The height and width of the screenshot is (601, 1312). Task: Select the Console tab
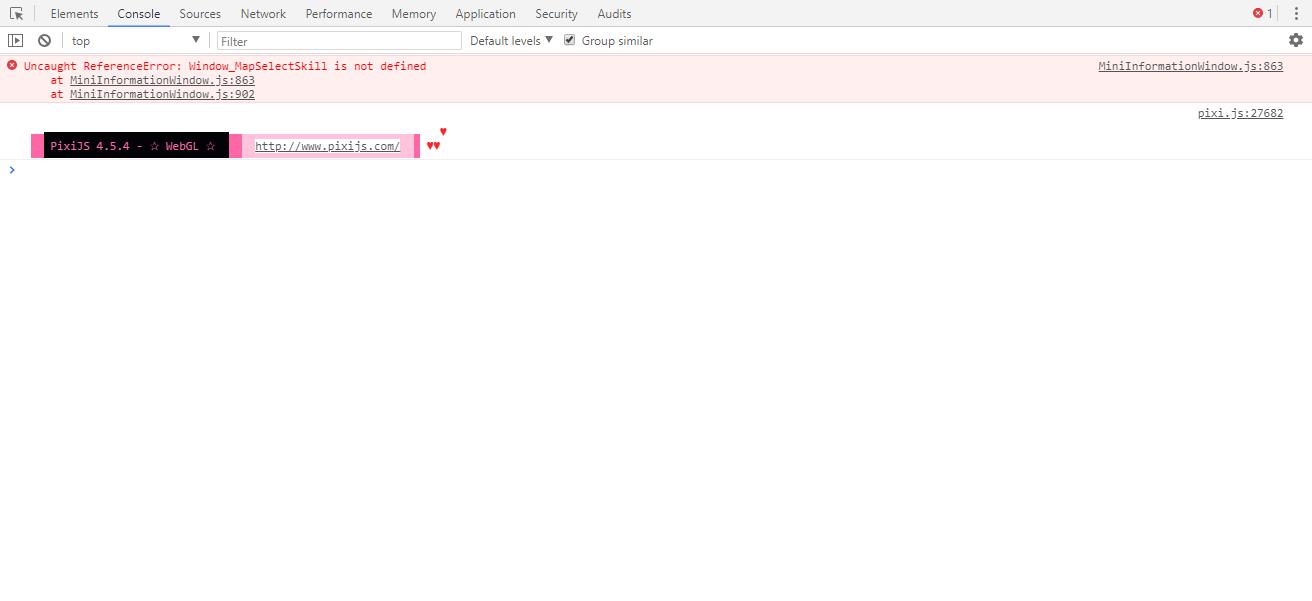(x=139, y=14)
